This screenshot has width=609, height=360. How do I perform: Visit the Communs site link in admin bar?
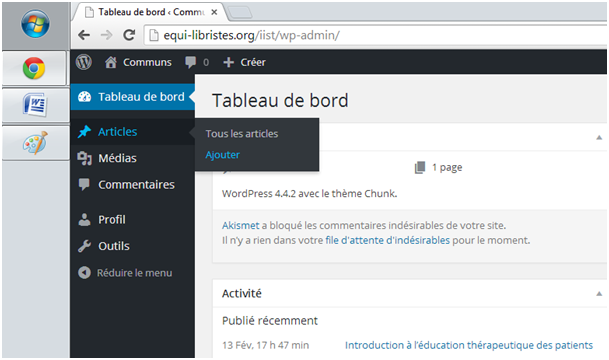coord(147,63)
